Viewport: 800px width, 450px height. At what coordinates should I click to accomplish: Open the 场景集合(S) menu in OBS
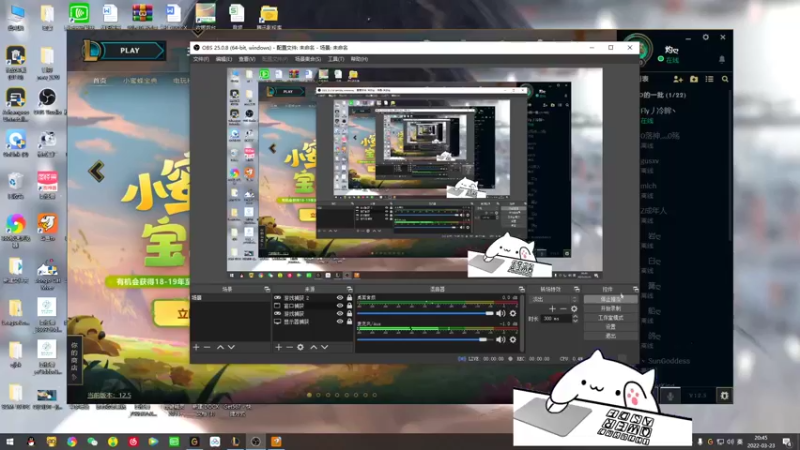[x=308, y=59]
